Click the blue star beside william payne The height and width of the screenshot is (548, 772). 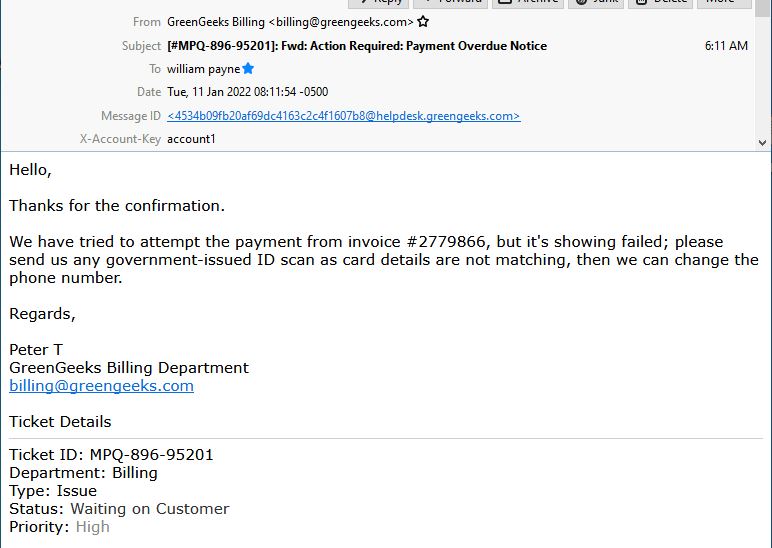click(248, 68)
